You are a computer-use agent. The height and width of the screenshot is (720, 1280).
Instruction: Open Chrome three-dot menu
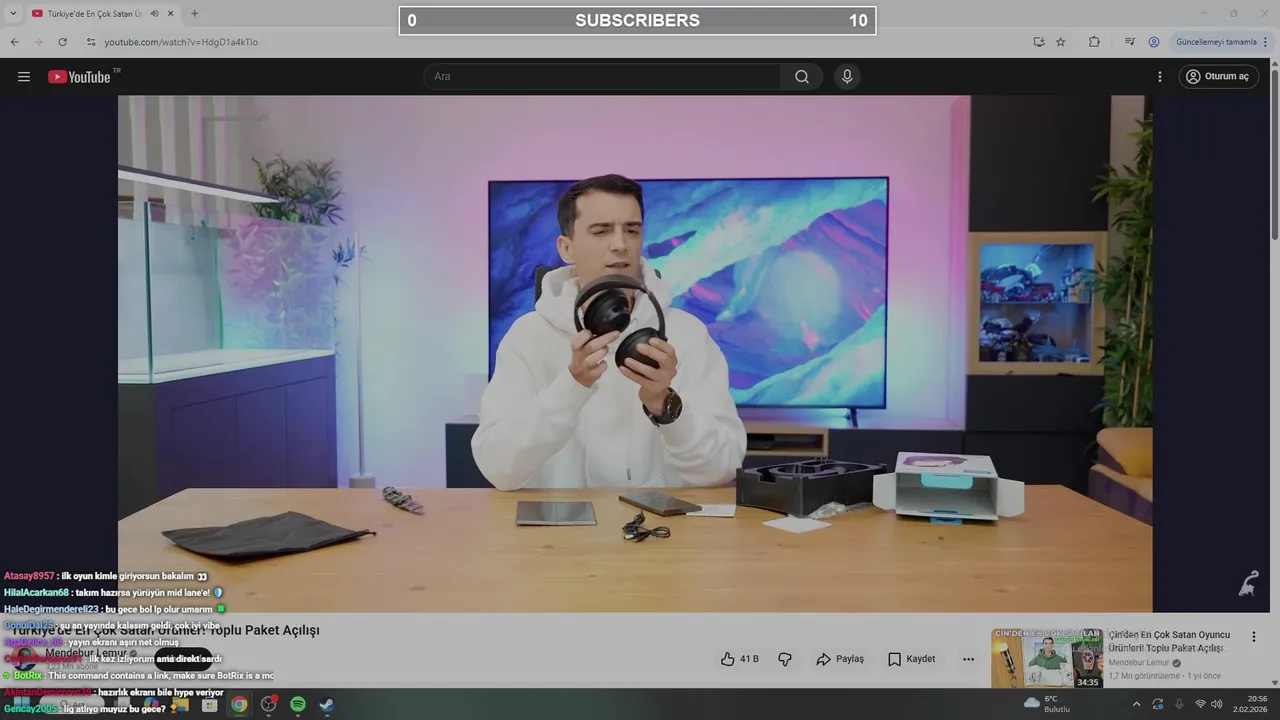(1265, 42)
